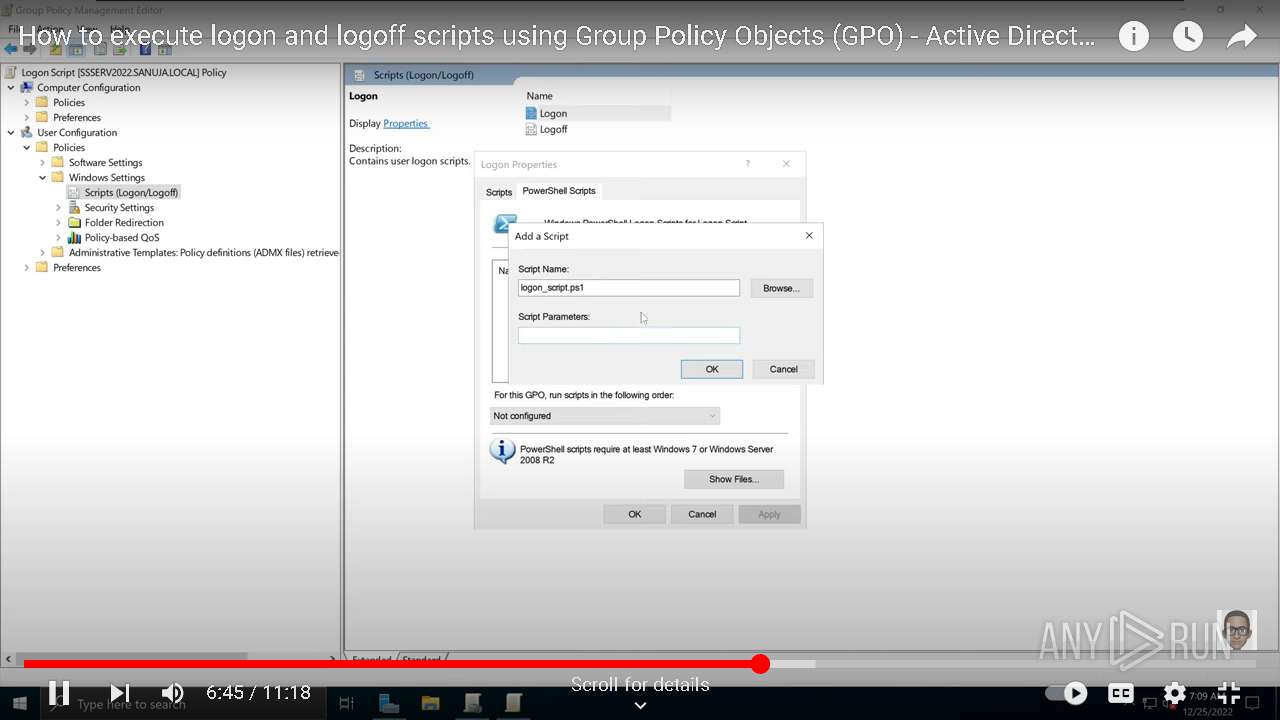Select 'Policy-based QoS' tree item

[122, 237]
